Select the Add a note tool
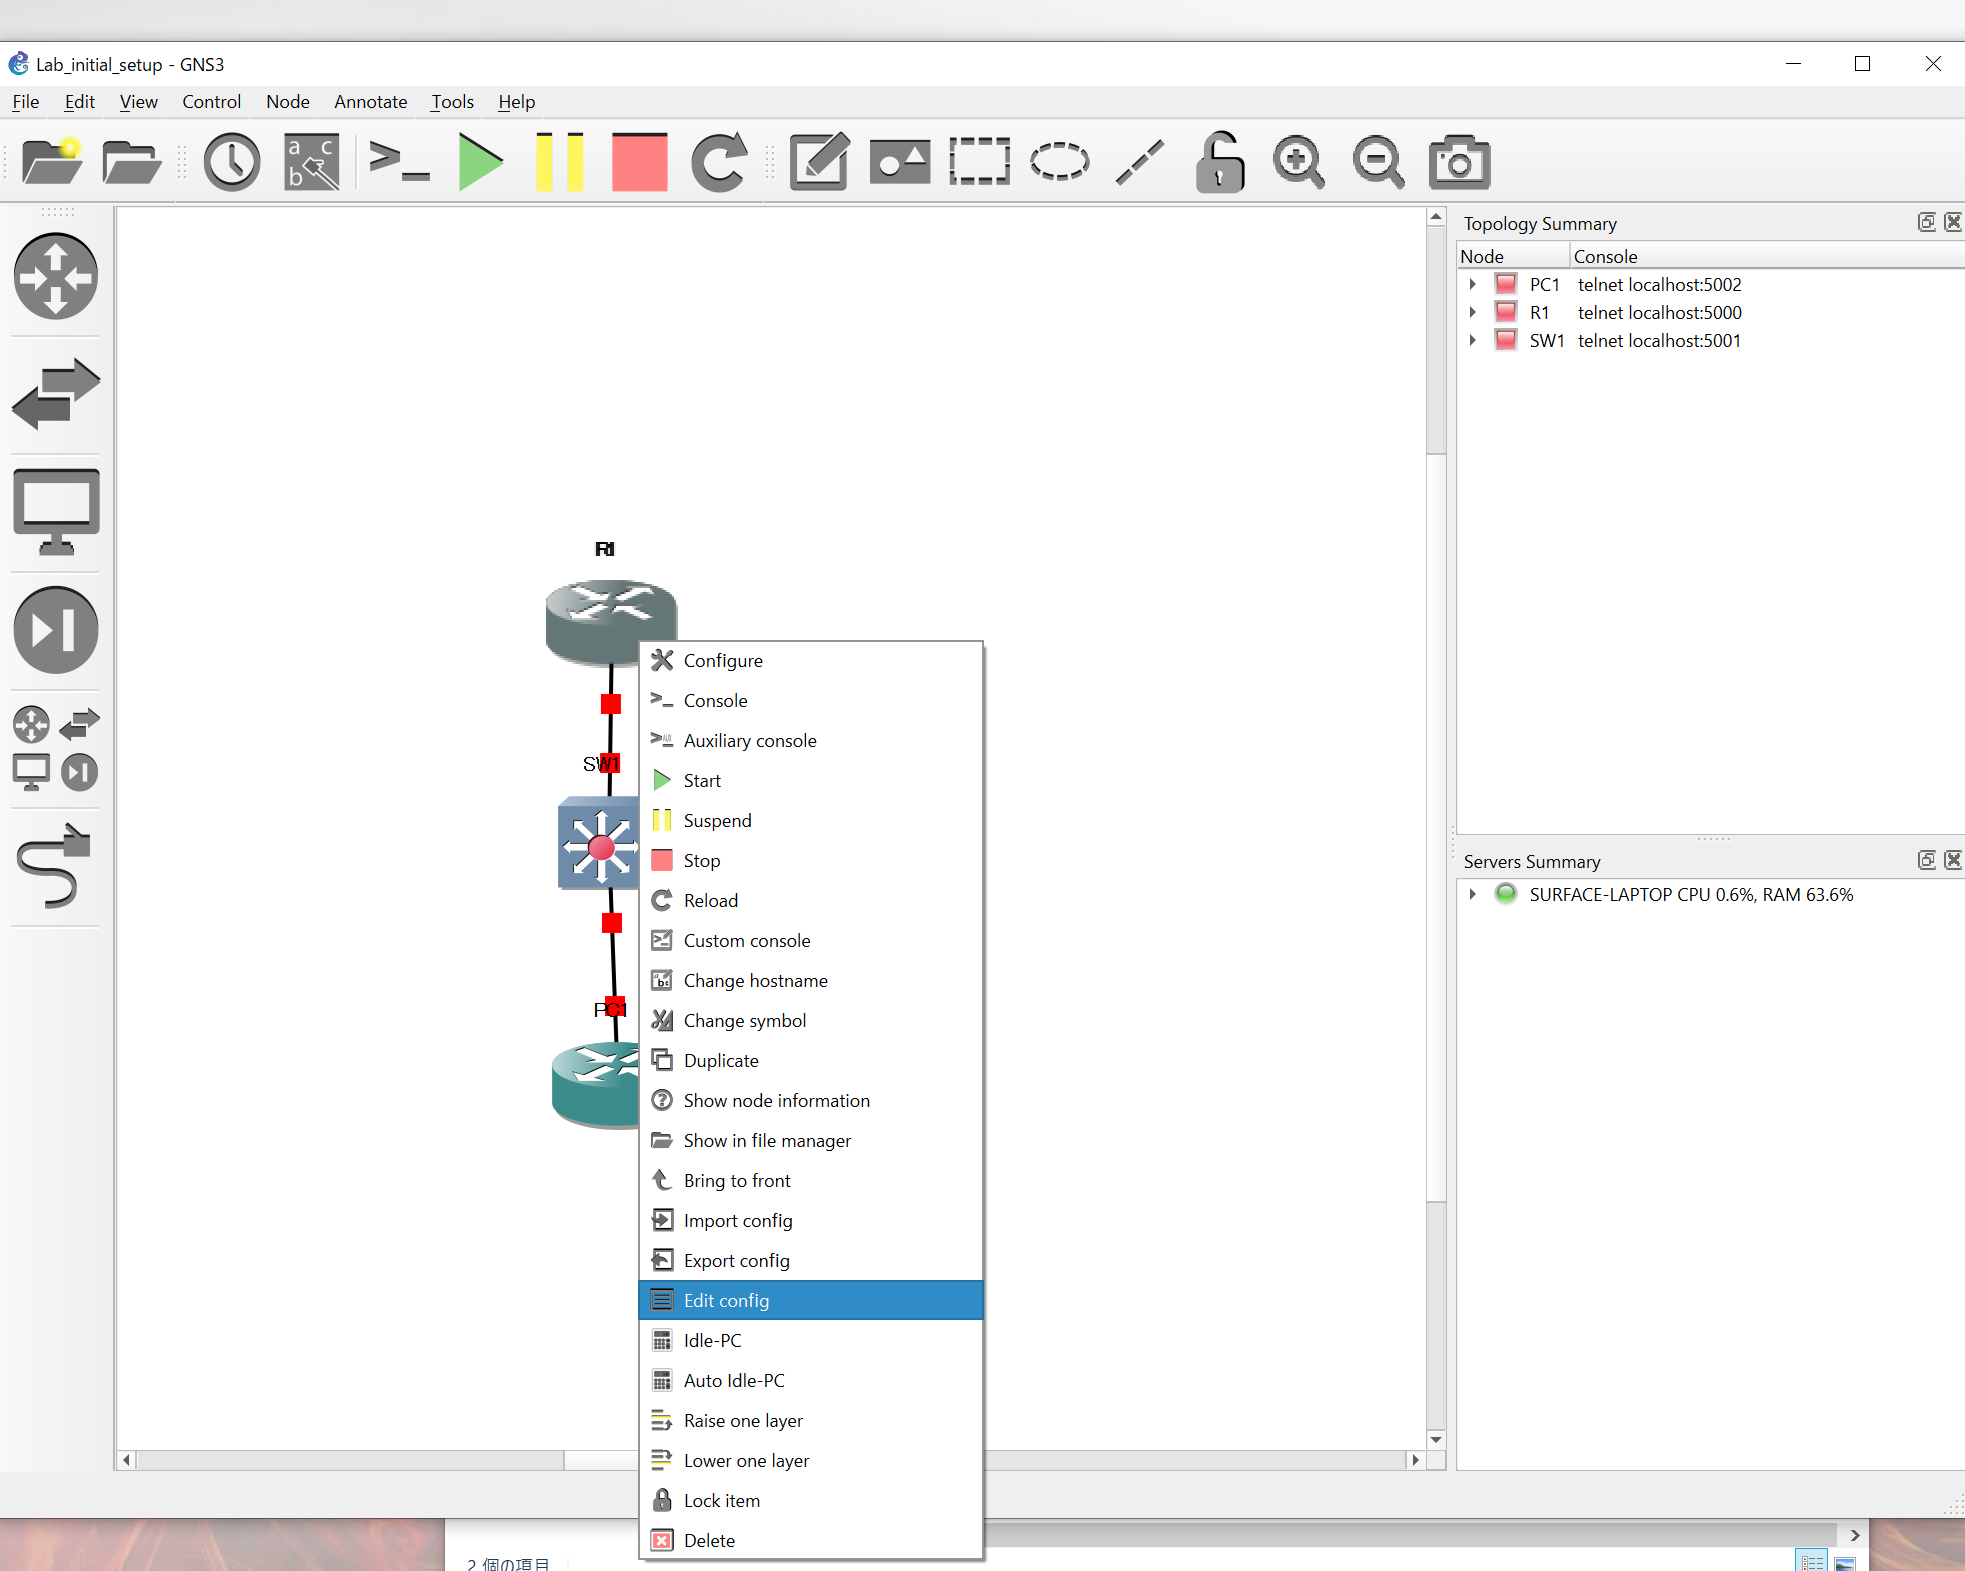The width and height of the screenshot is (1965, 1571). tap(820, 161)
